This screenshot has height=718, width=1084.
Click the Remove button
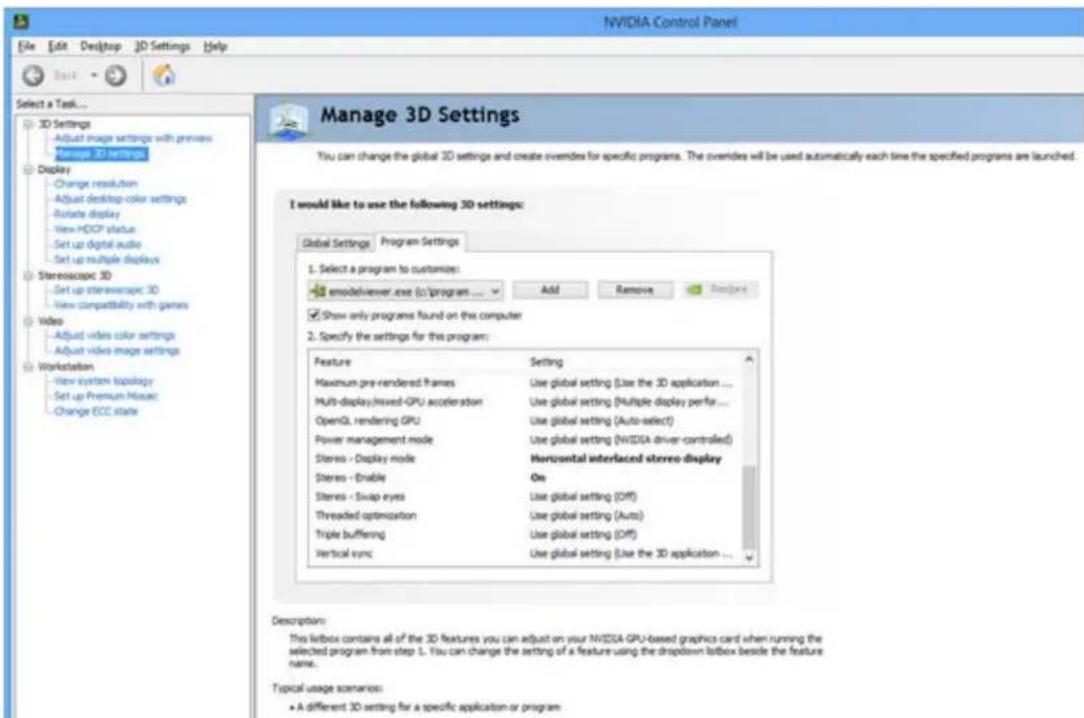(x=635, y=290)
